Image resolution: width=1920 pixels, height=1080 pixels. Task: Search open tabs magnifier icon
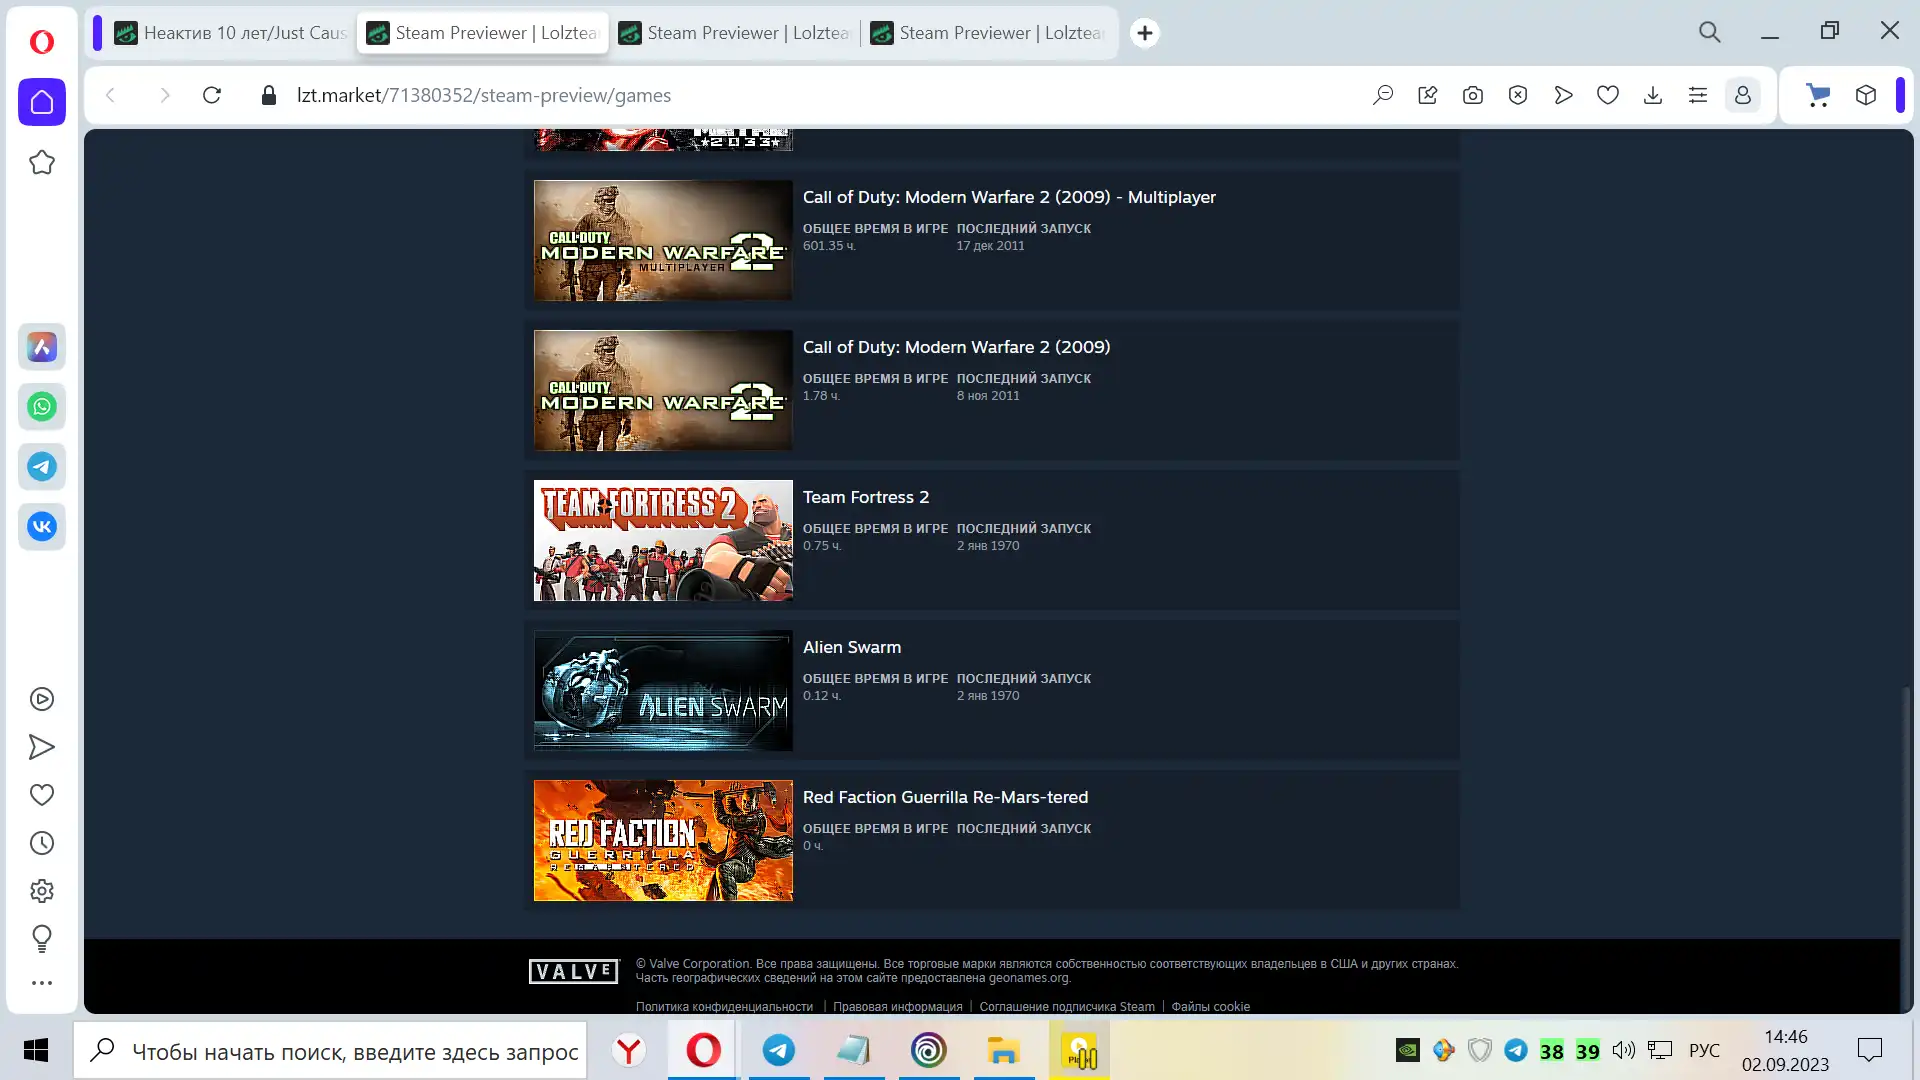tap(1710, 32)
